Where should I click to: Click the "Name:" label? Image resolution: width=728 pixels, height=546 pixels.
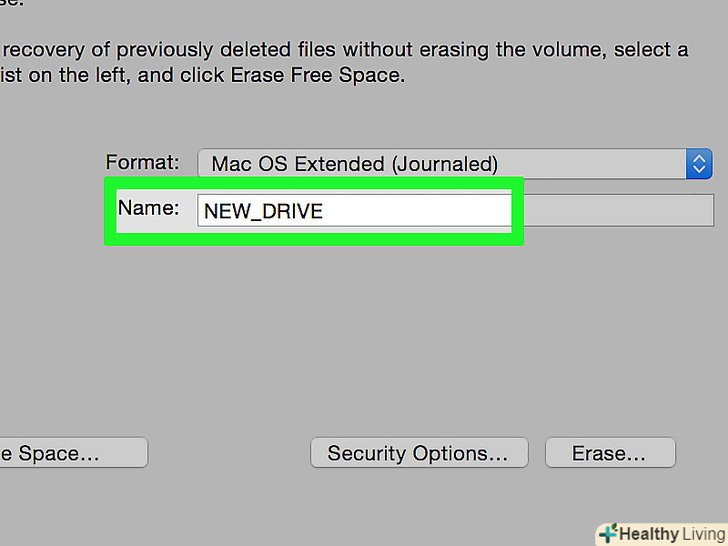(148, 209)
